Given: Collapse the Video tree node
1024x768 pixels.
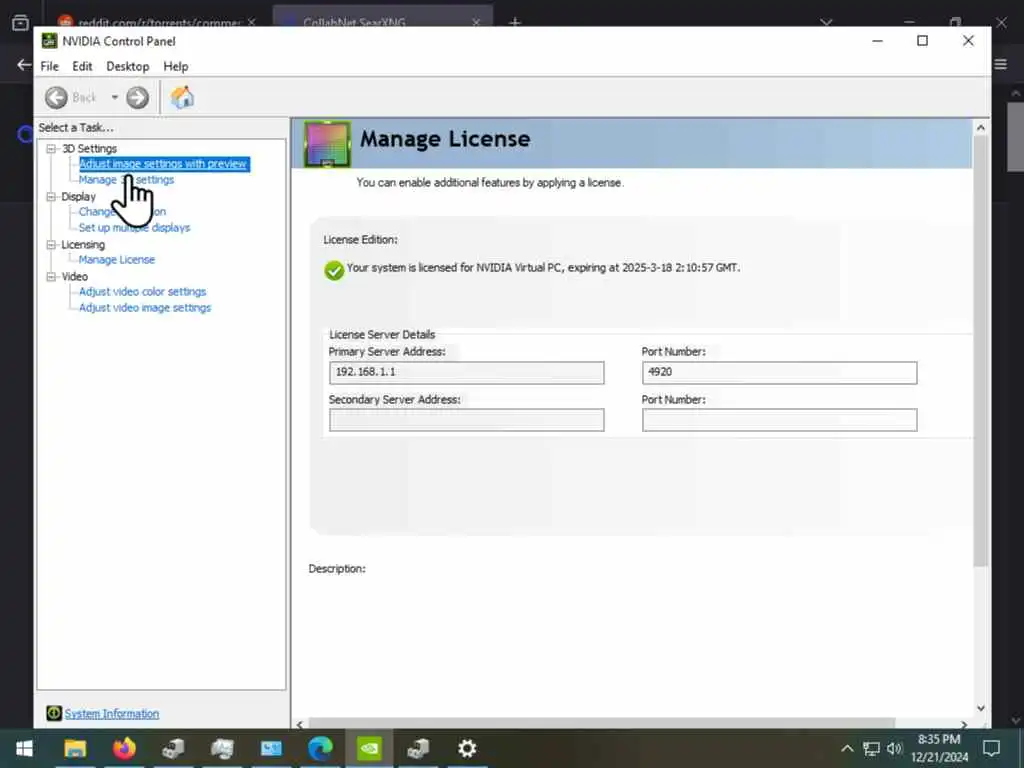Looking at the screenshot, I should point(51,277).
